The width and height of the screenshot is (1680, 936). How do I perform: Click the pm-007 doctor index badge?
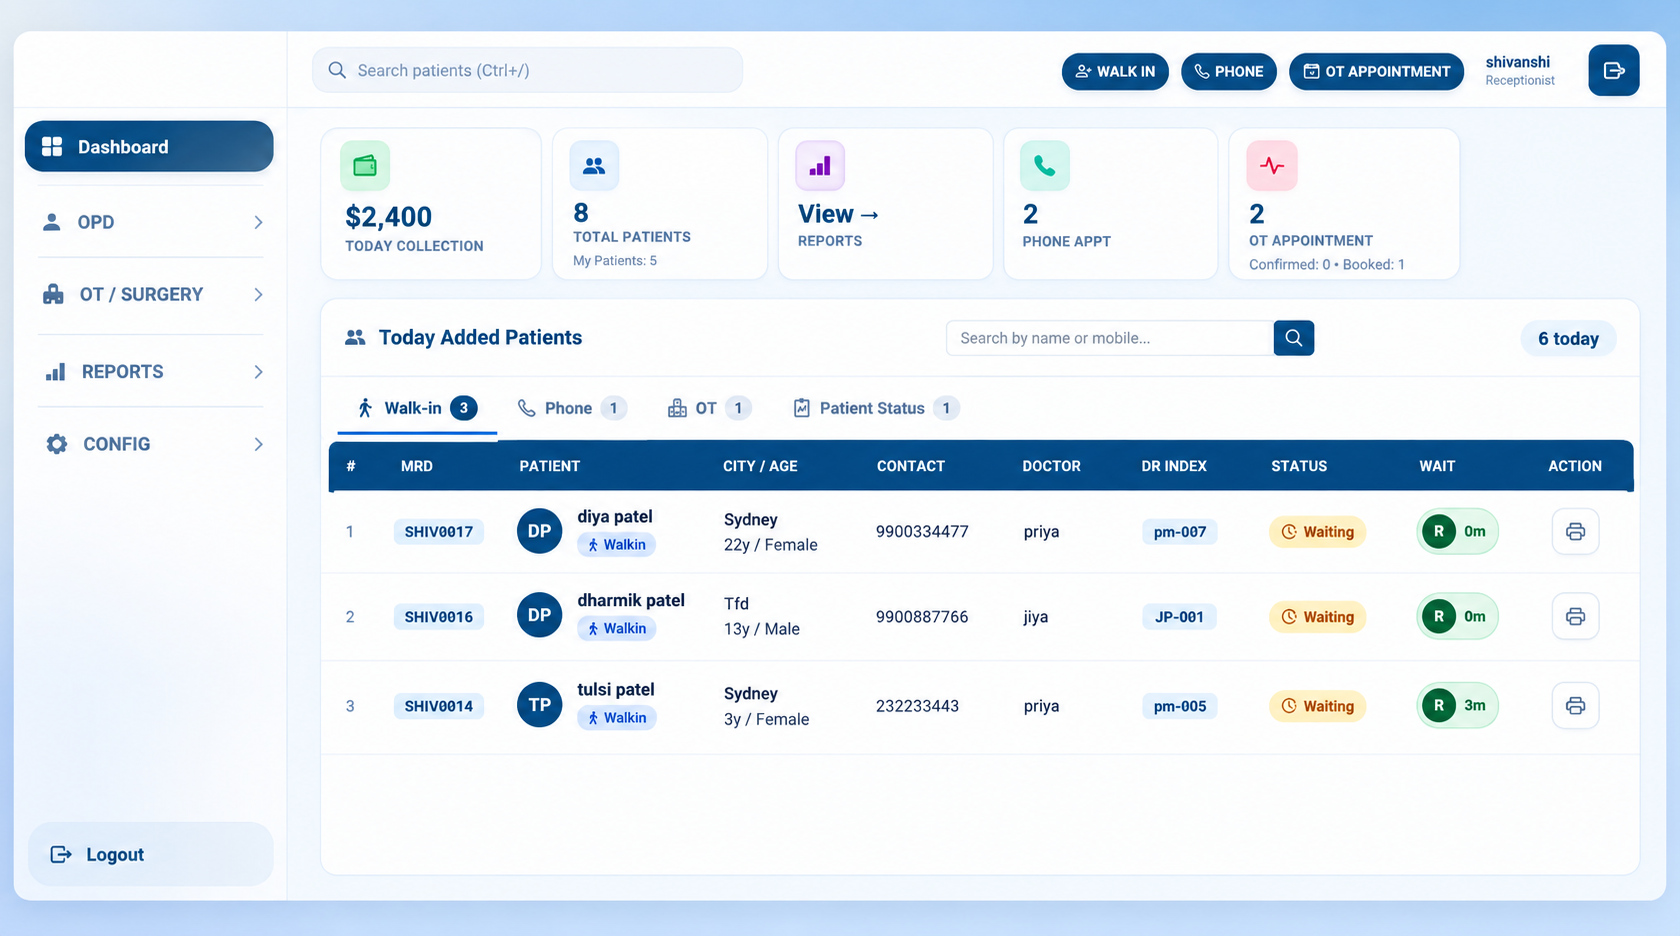pyautogui.click(x=1180, y=532)
